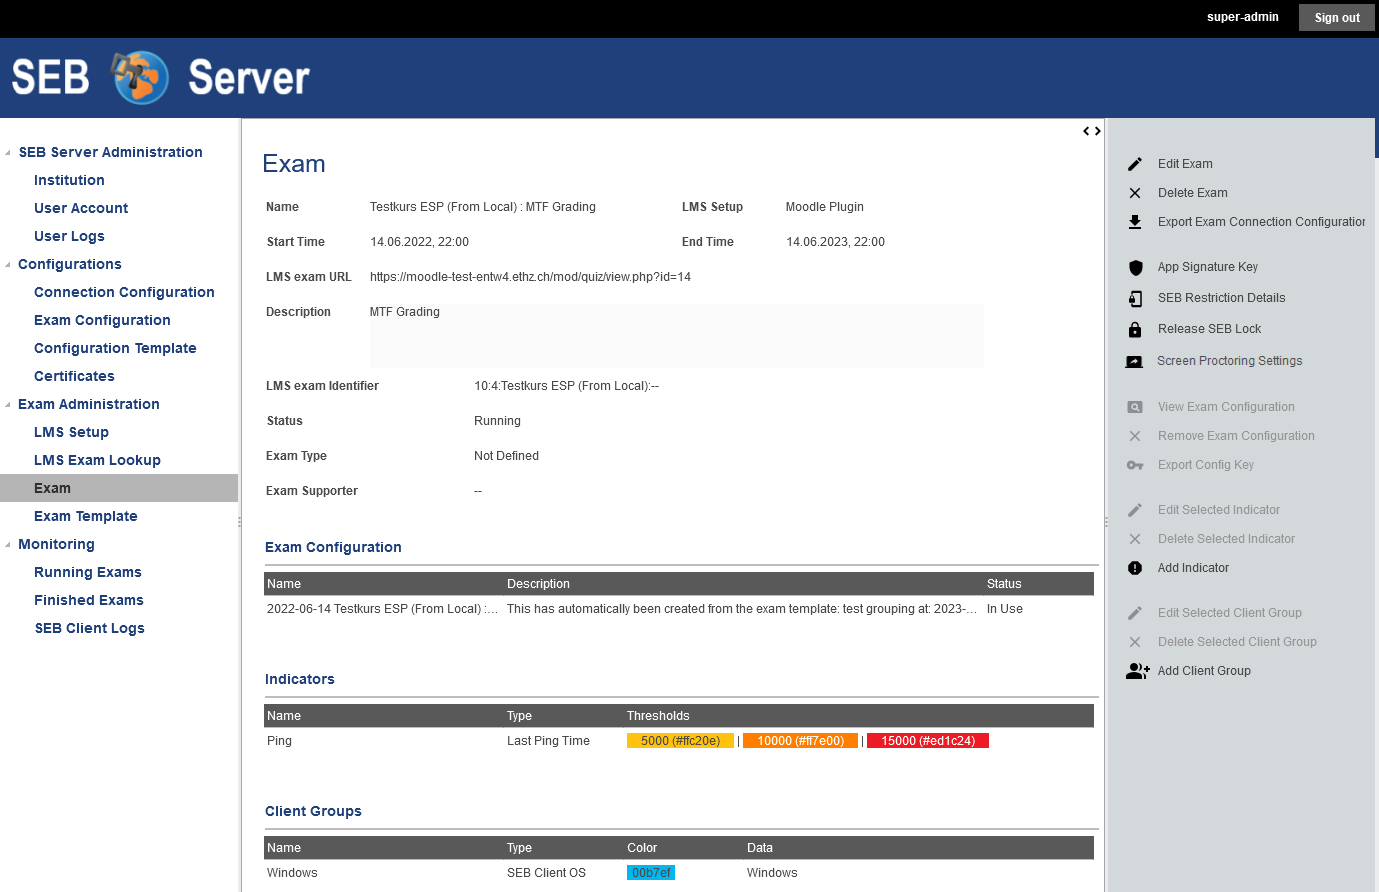Screen dimensions: 1379x892
Task: Click the SEB Restriction Details icon
Action: [1135, 298]
